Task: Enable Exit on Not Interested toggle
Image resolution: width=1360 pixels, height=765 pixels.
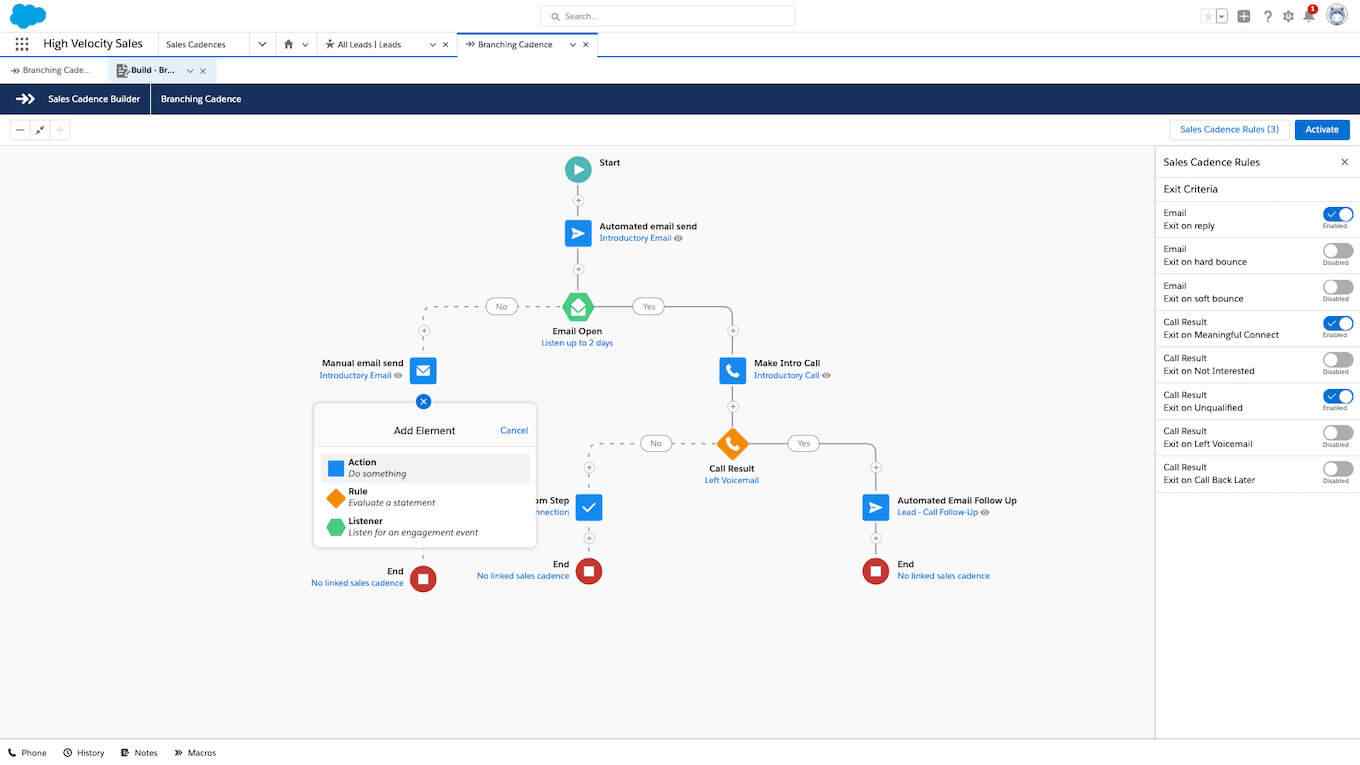Action: click(x=1338, y=360)
